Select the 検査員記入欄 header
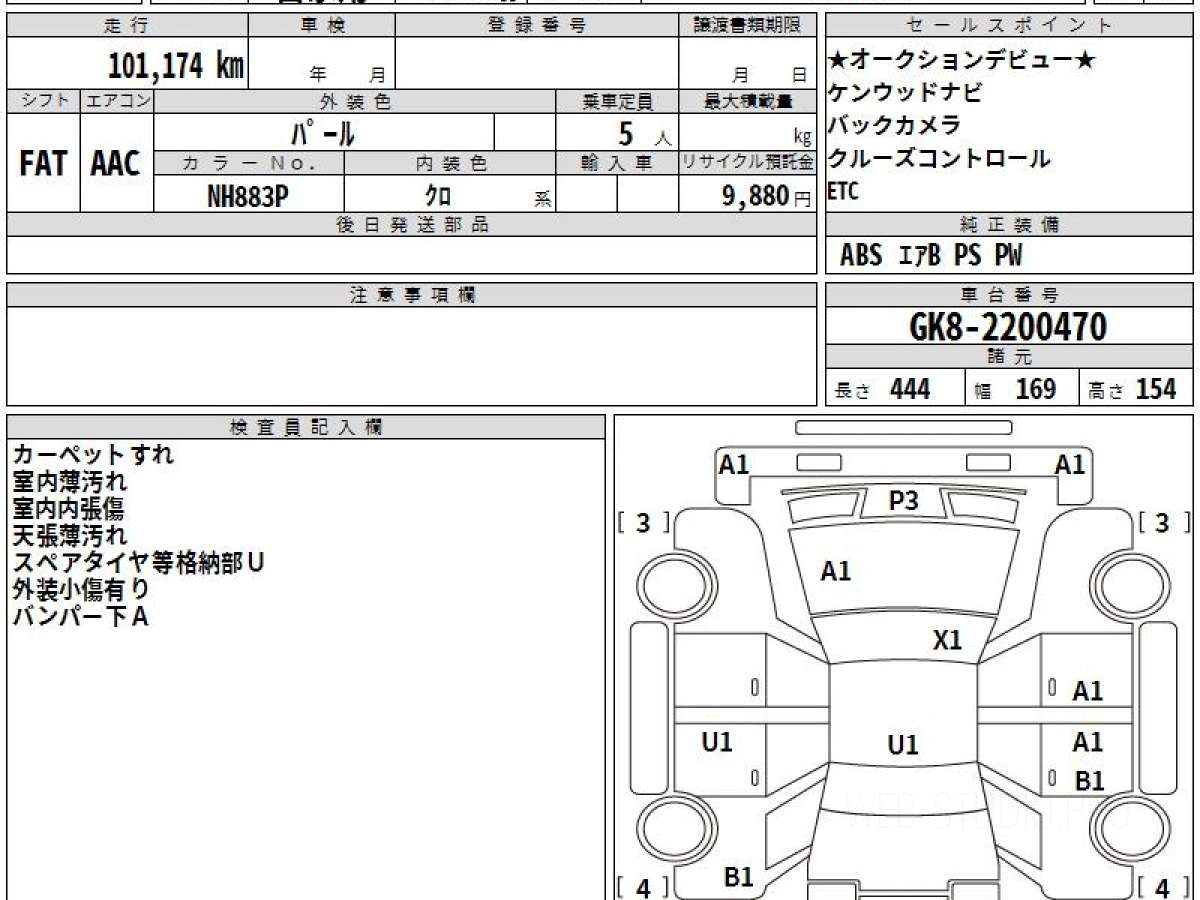Viewport: 1200px width, 900px height. [306, 427]
